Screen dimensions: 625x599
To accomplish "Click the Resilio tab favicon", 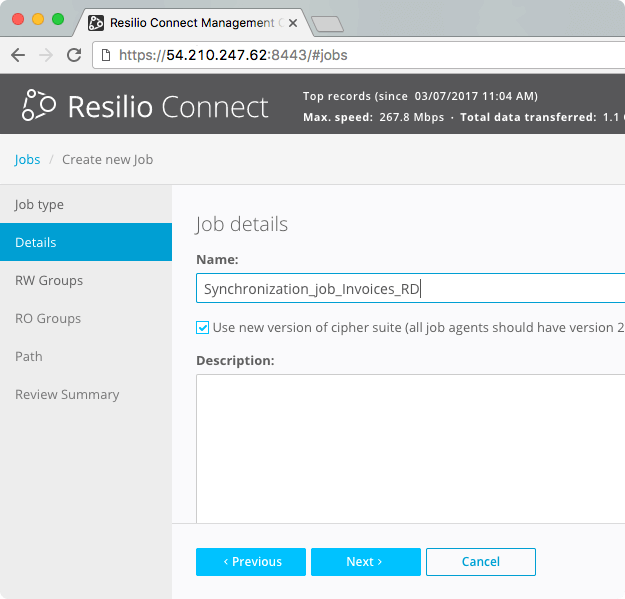I will pyautogui.click(x=96, y=23).
